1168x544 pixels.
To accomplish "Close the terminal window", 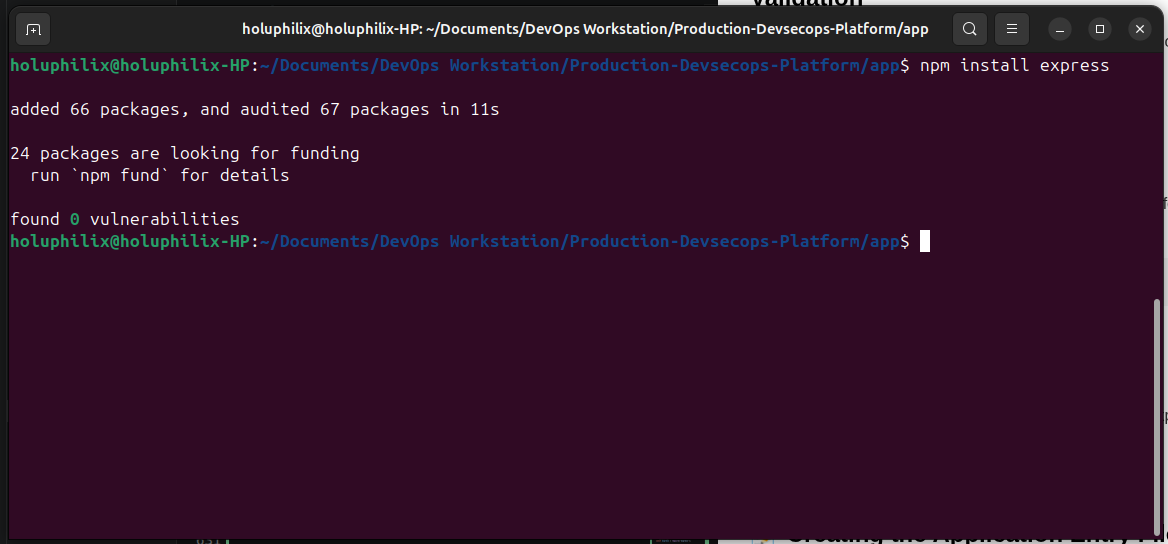I will point(1139,30).
